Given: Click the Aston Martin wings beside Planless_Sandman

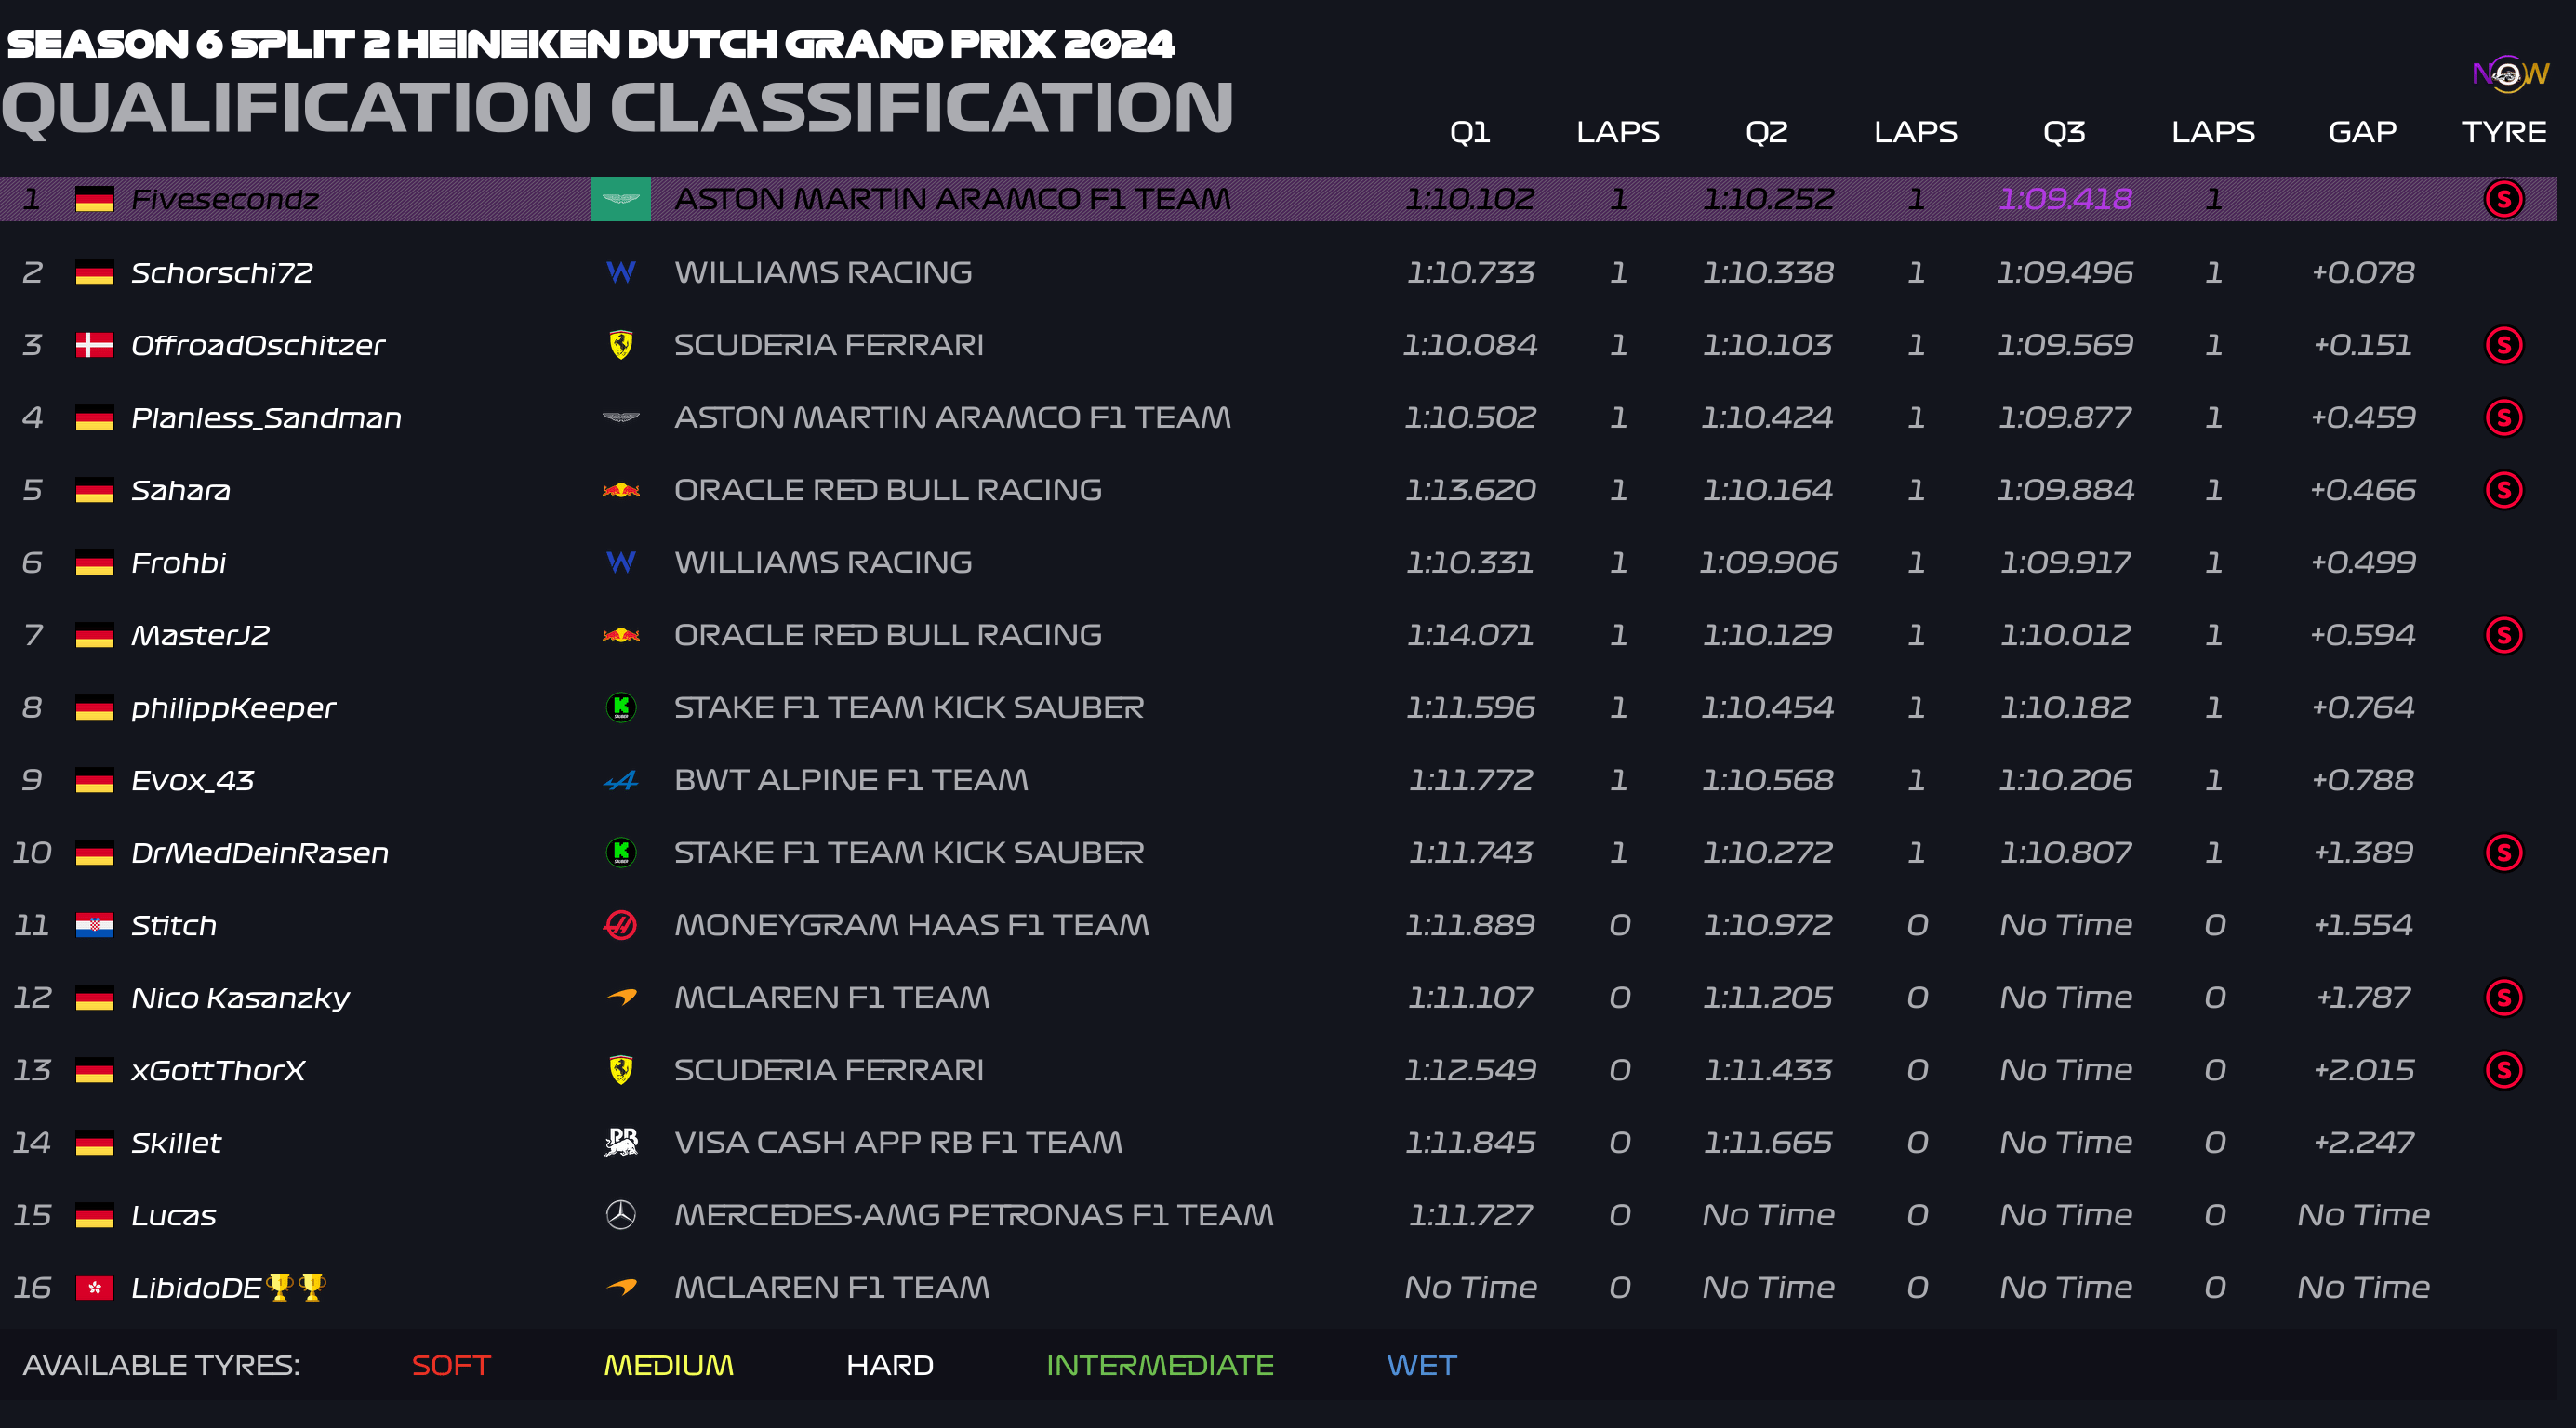Looking at the screenshot, I should (x=621, y=417).
